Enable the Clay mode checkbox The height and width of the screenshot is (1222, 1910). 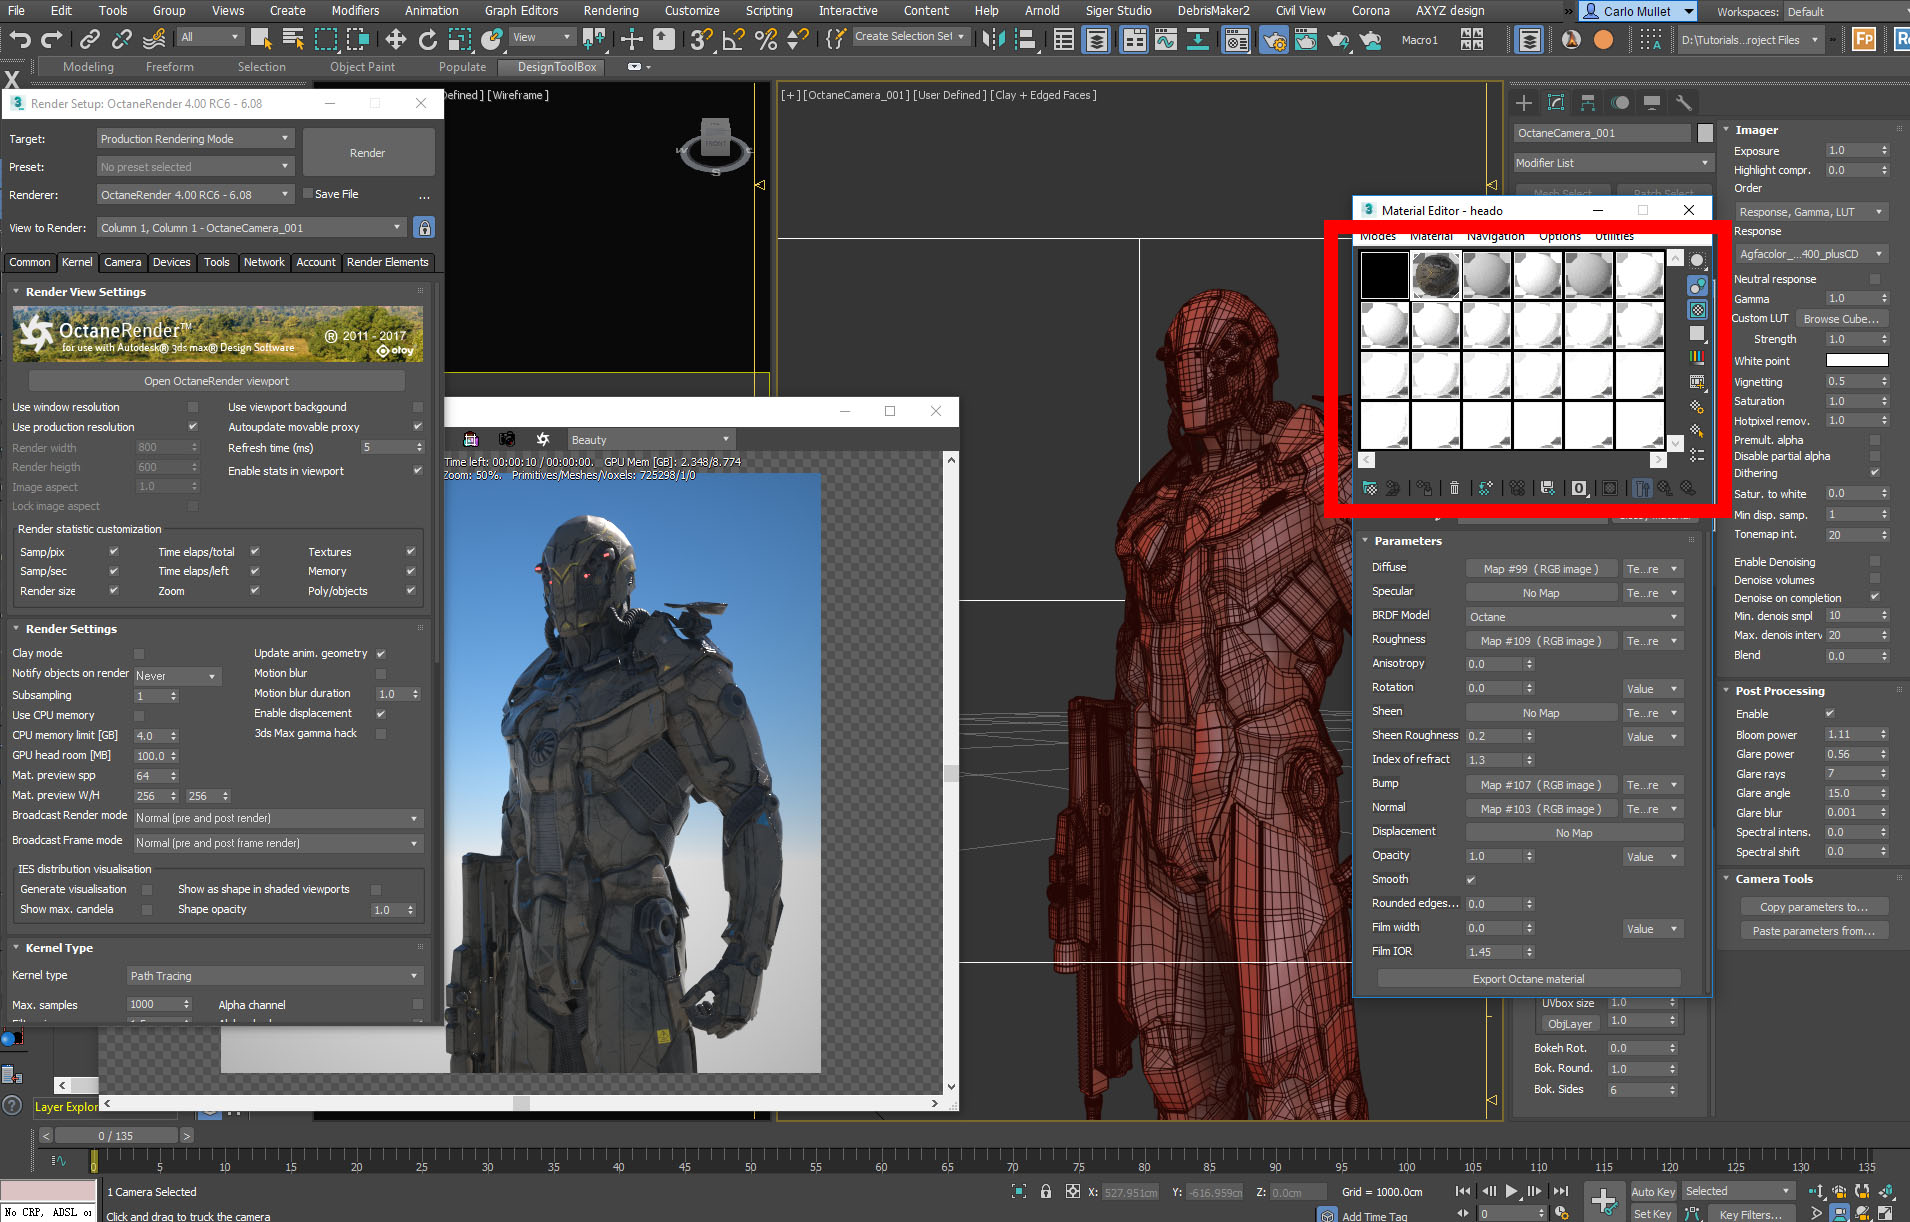coord(139,654)
